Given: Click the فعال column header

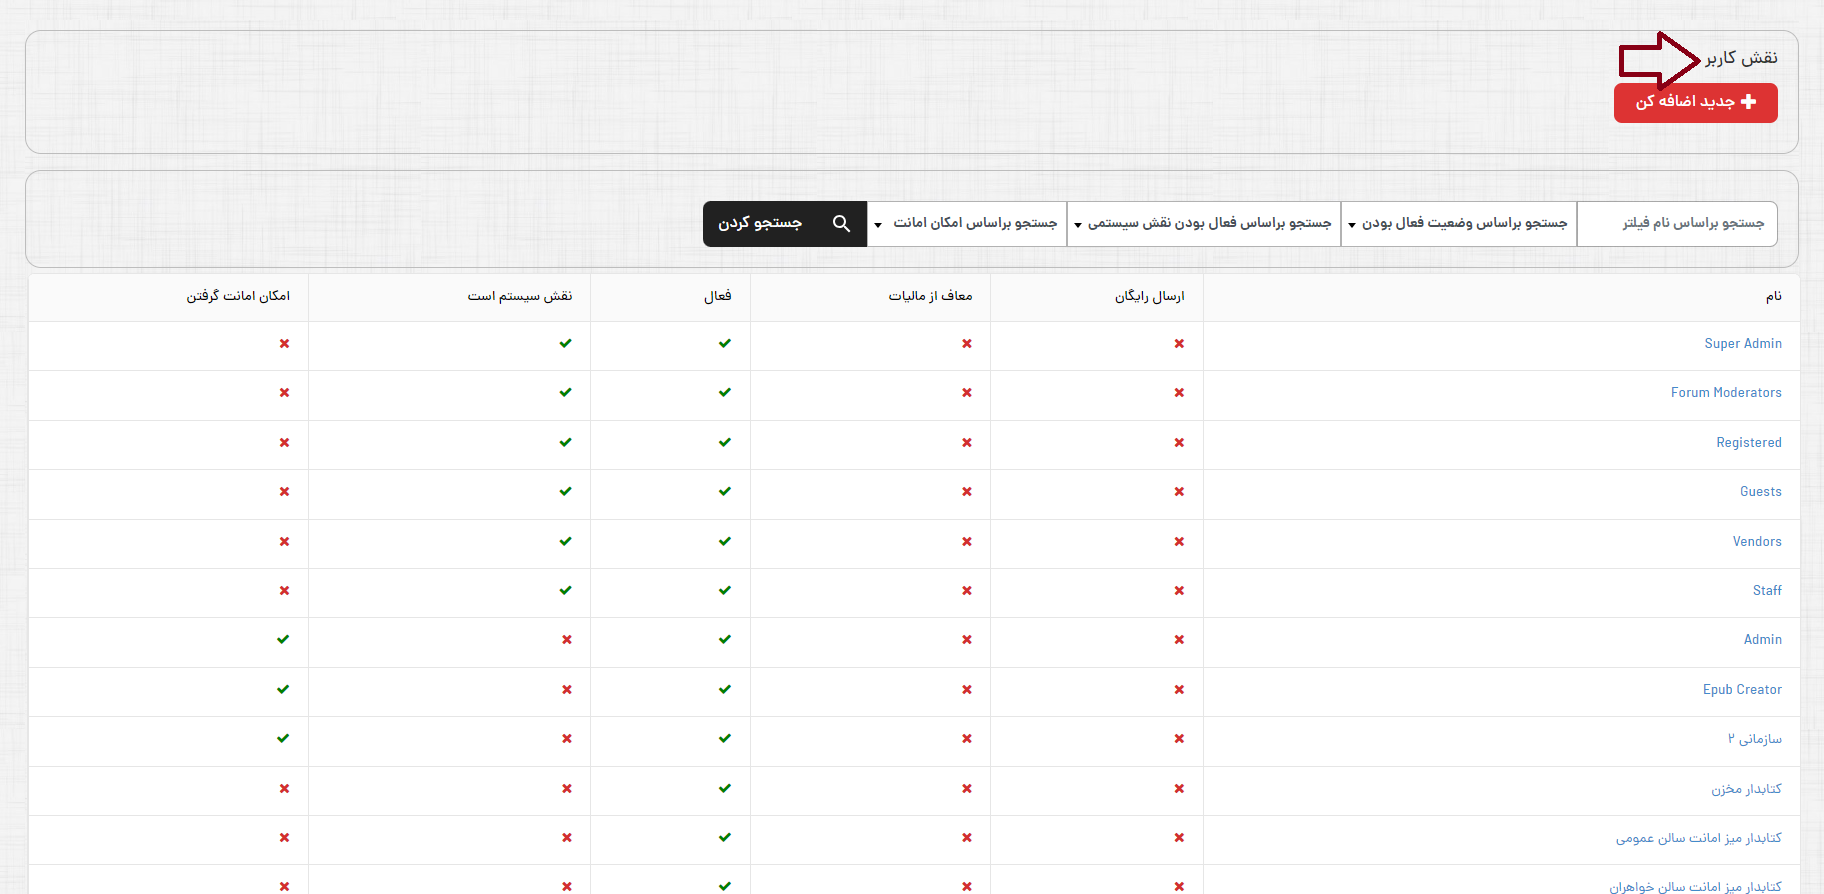Looking at the screenshot, I should click(717, 297).
